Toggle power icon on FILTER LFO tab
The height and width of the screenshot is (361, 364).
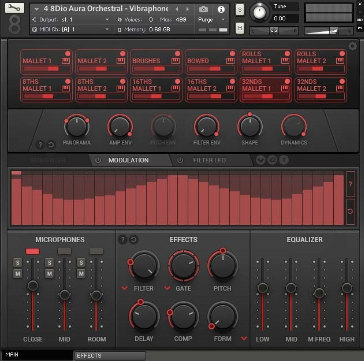tap(180, 160)
